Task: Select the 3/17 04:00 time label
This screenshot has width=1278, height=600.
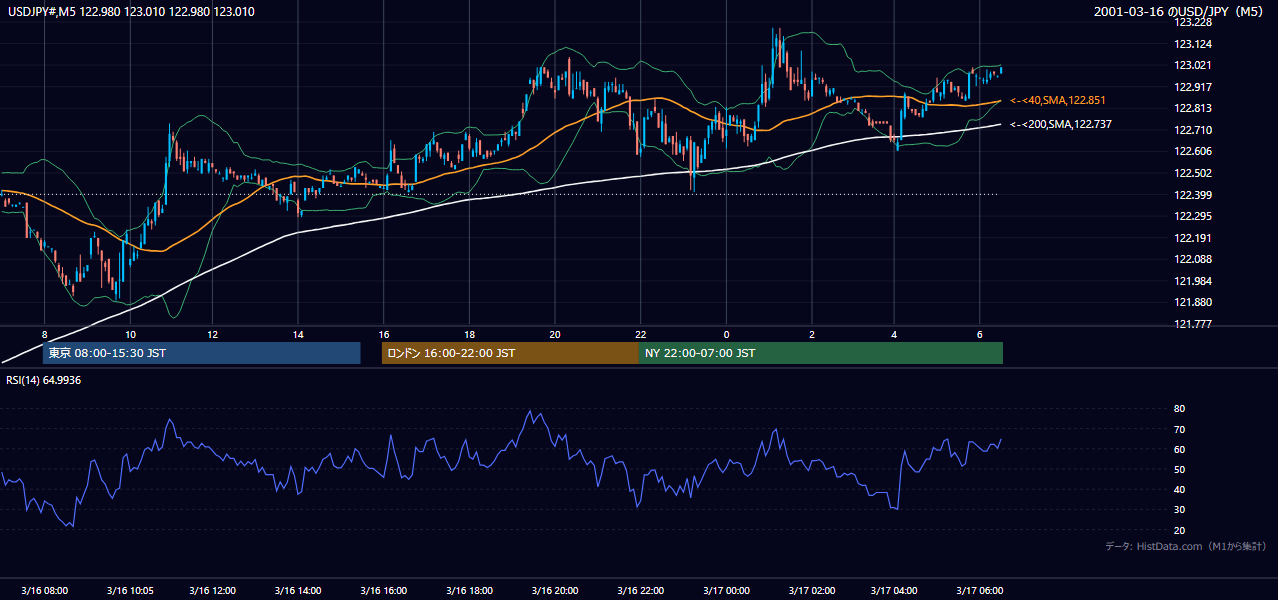Action: 895,591
